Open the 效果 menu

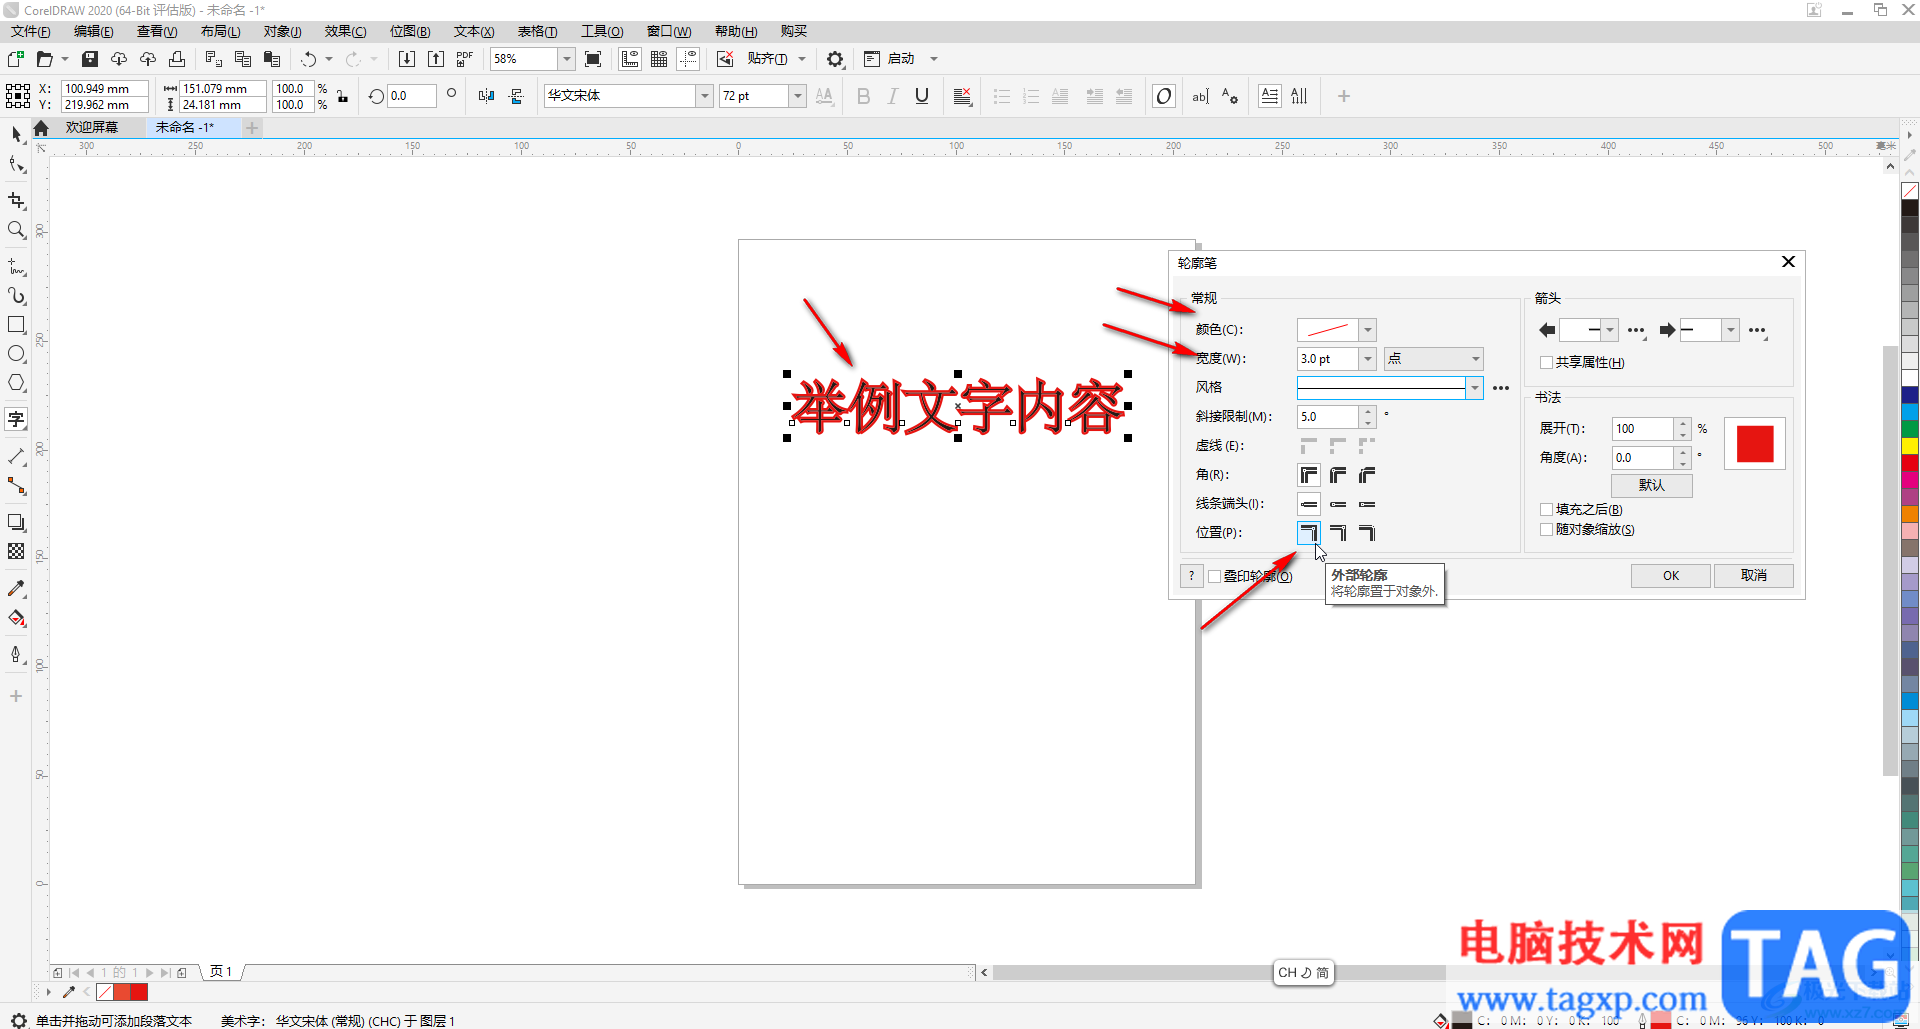tap(345, 31)
